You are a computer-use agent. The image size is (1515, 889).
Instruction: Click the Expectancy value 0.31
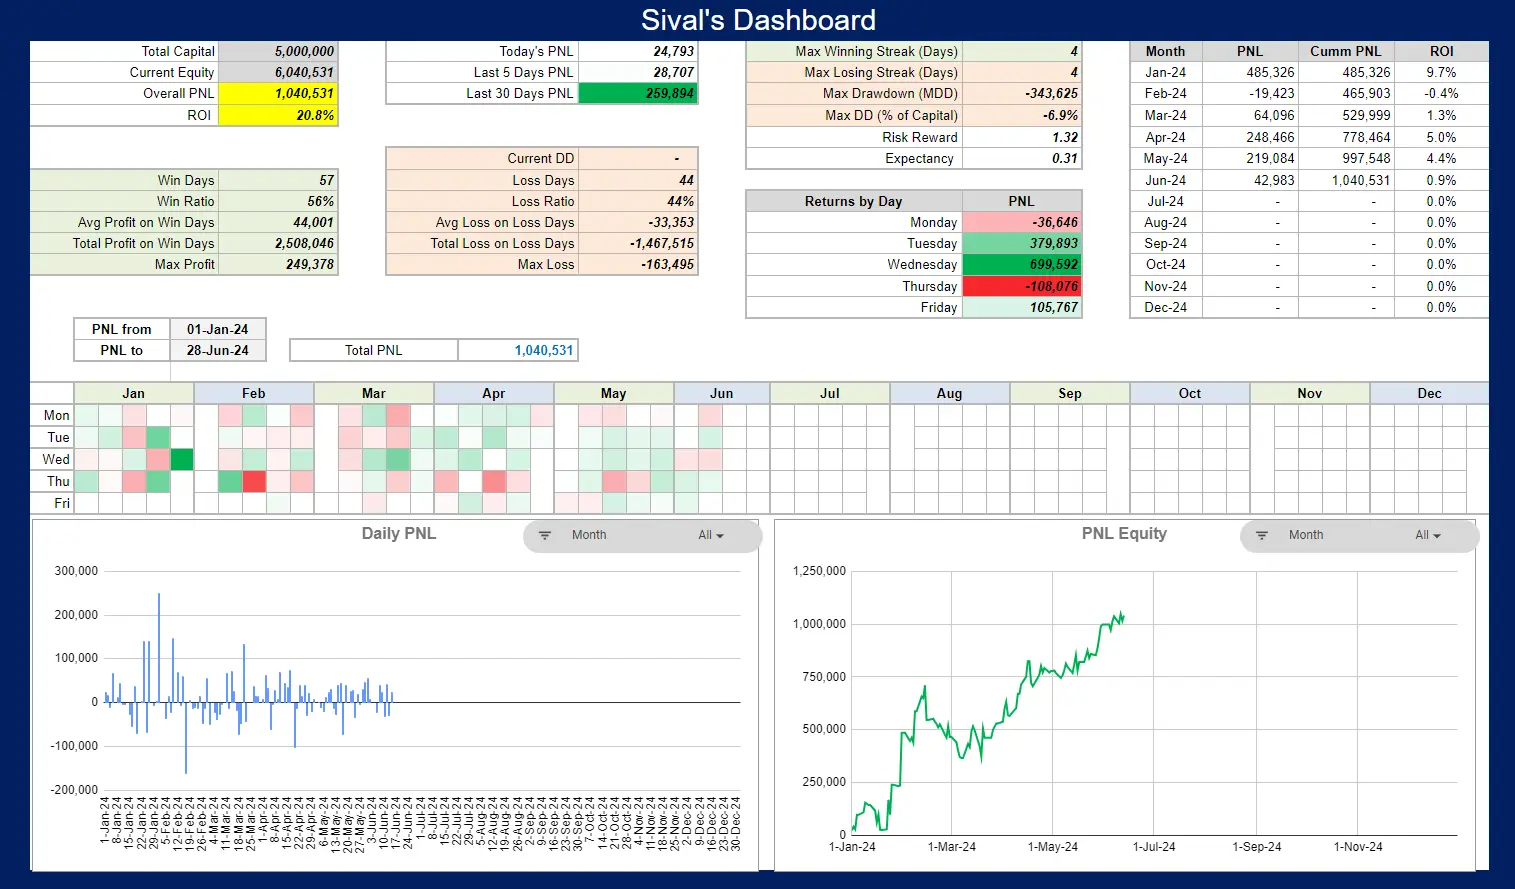1022,158
